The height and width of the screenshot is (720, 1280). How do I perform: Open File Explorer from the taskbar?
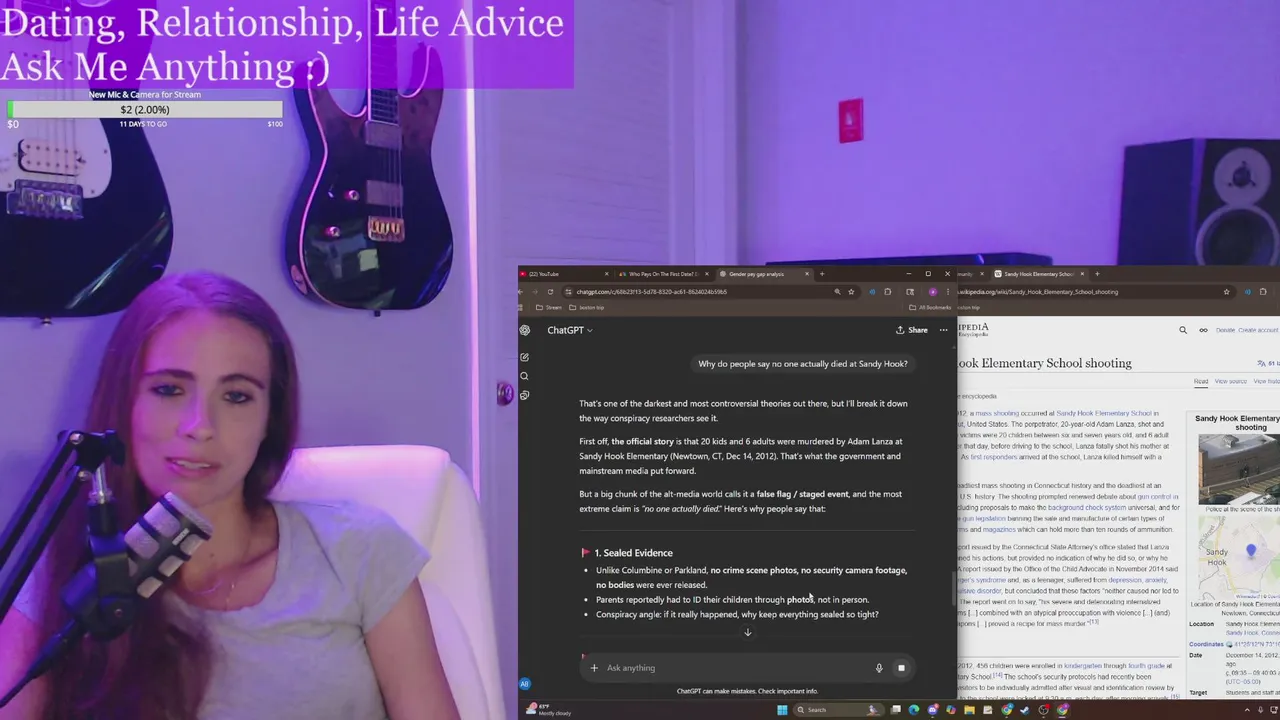(x=969, y=710)
